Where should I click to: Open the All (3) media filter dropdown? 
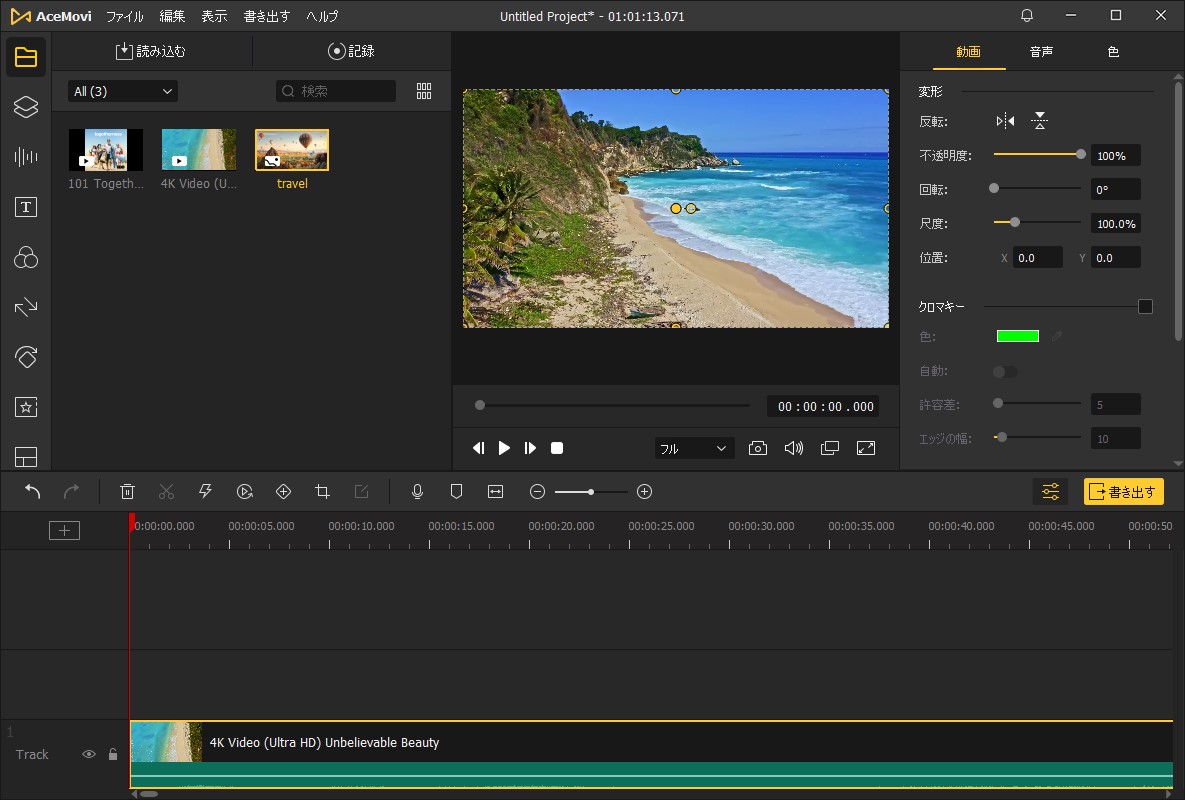[123, 91]
